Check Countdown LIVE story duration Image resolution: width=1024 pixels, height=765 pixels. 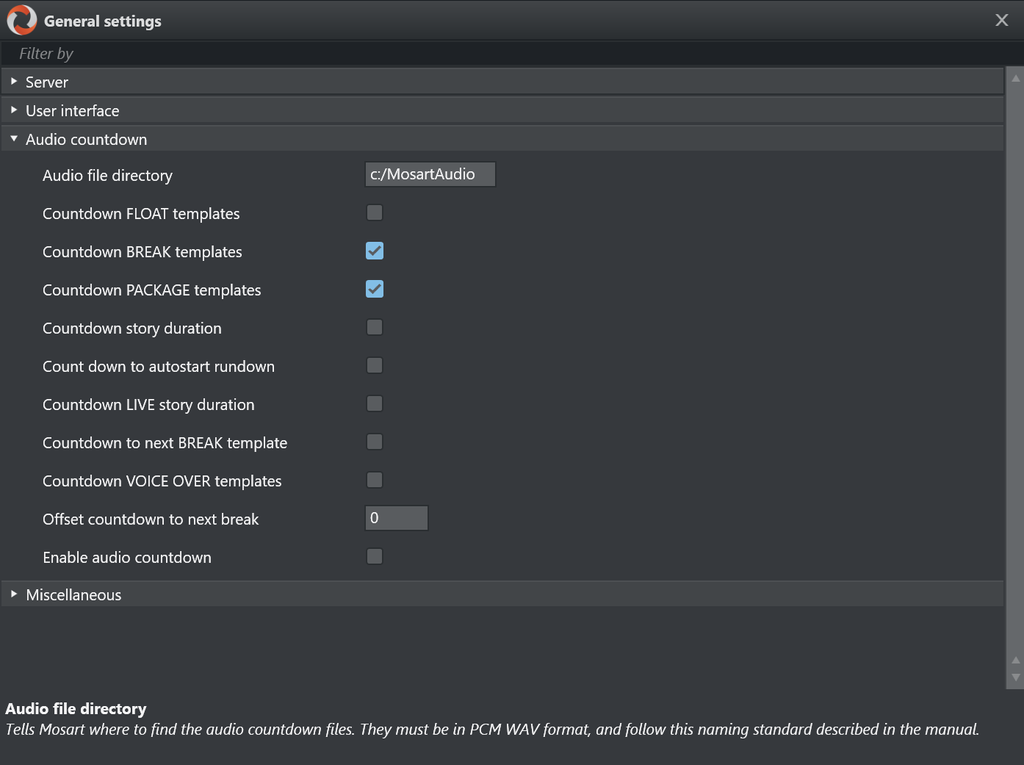coord(374,404)
